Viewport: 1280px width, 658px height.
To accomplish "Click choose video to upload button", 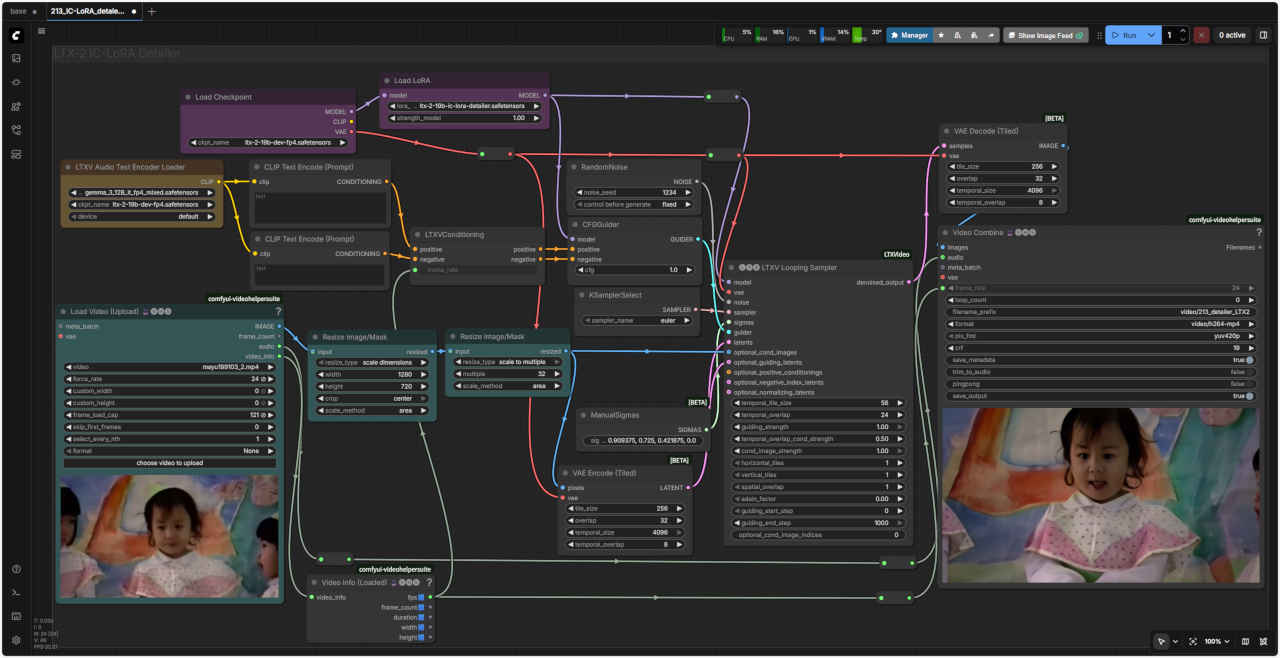I will (170, 463).
